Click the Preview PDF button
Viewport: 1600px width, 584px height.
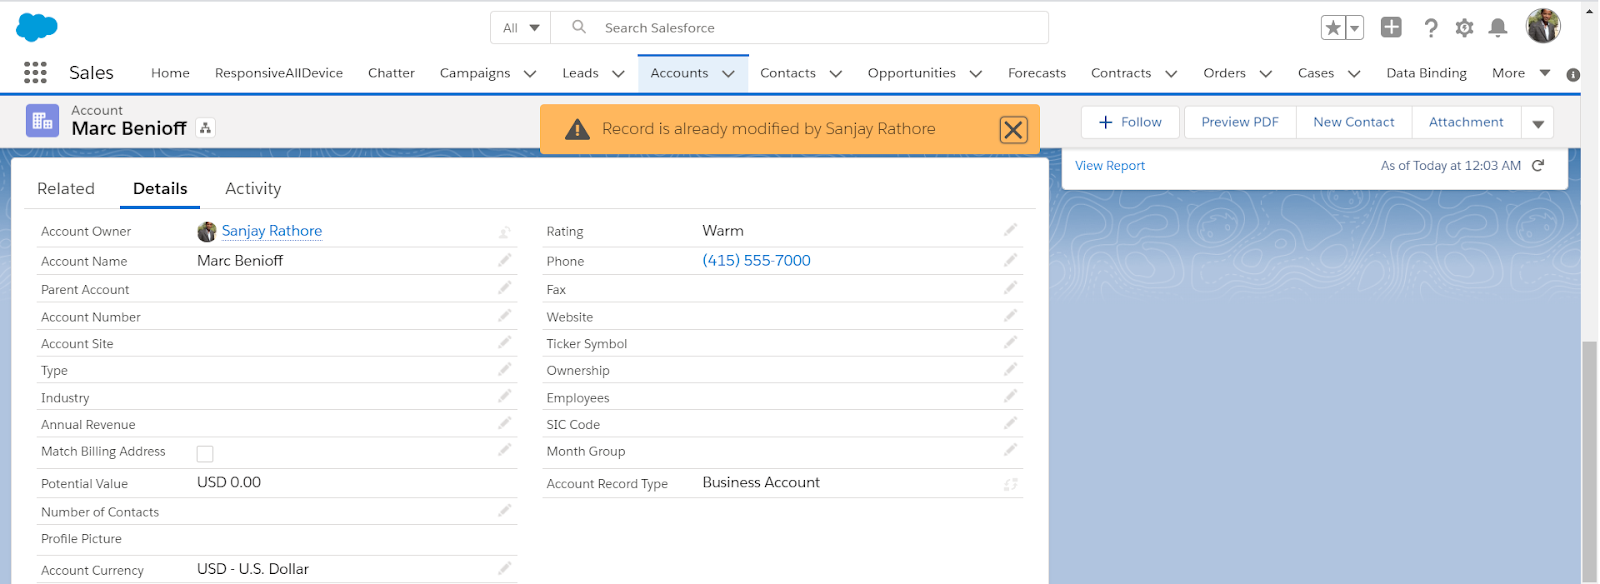1240,122
